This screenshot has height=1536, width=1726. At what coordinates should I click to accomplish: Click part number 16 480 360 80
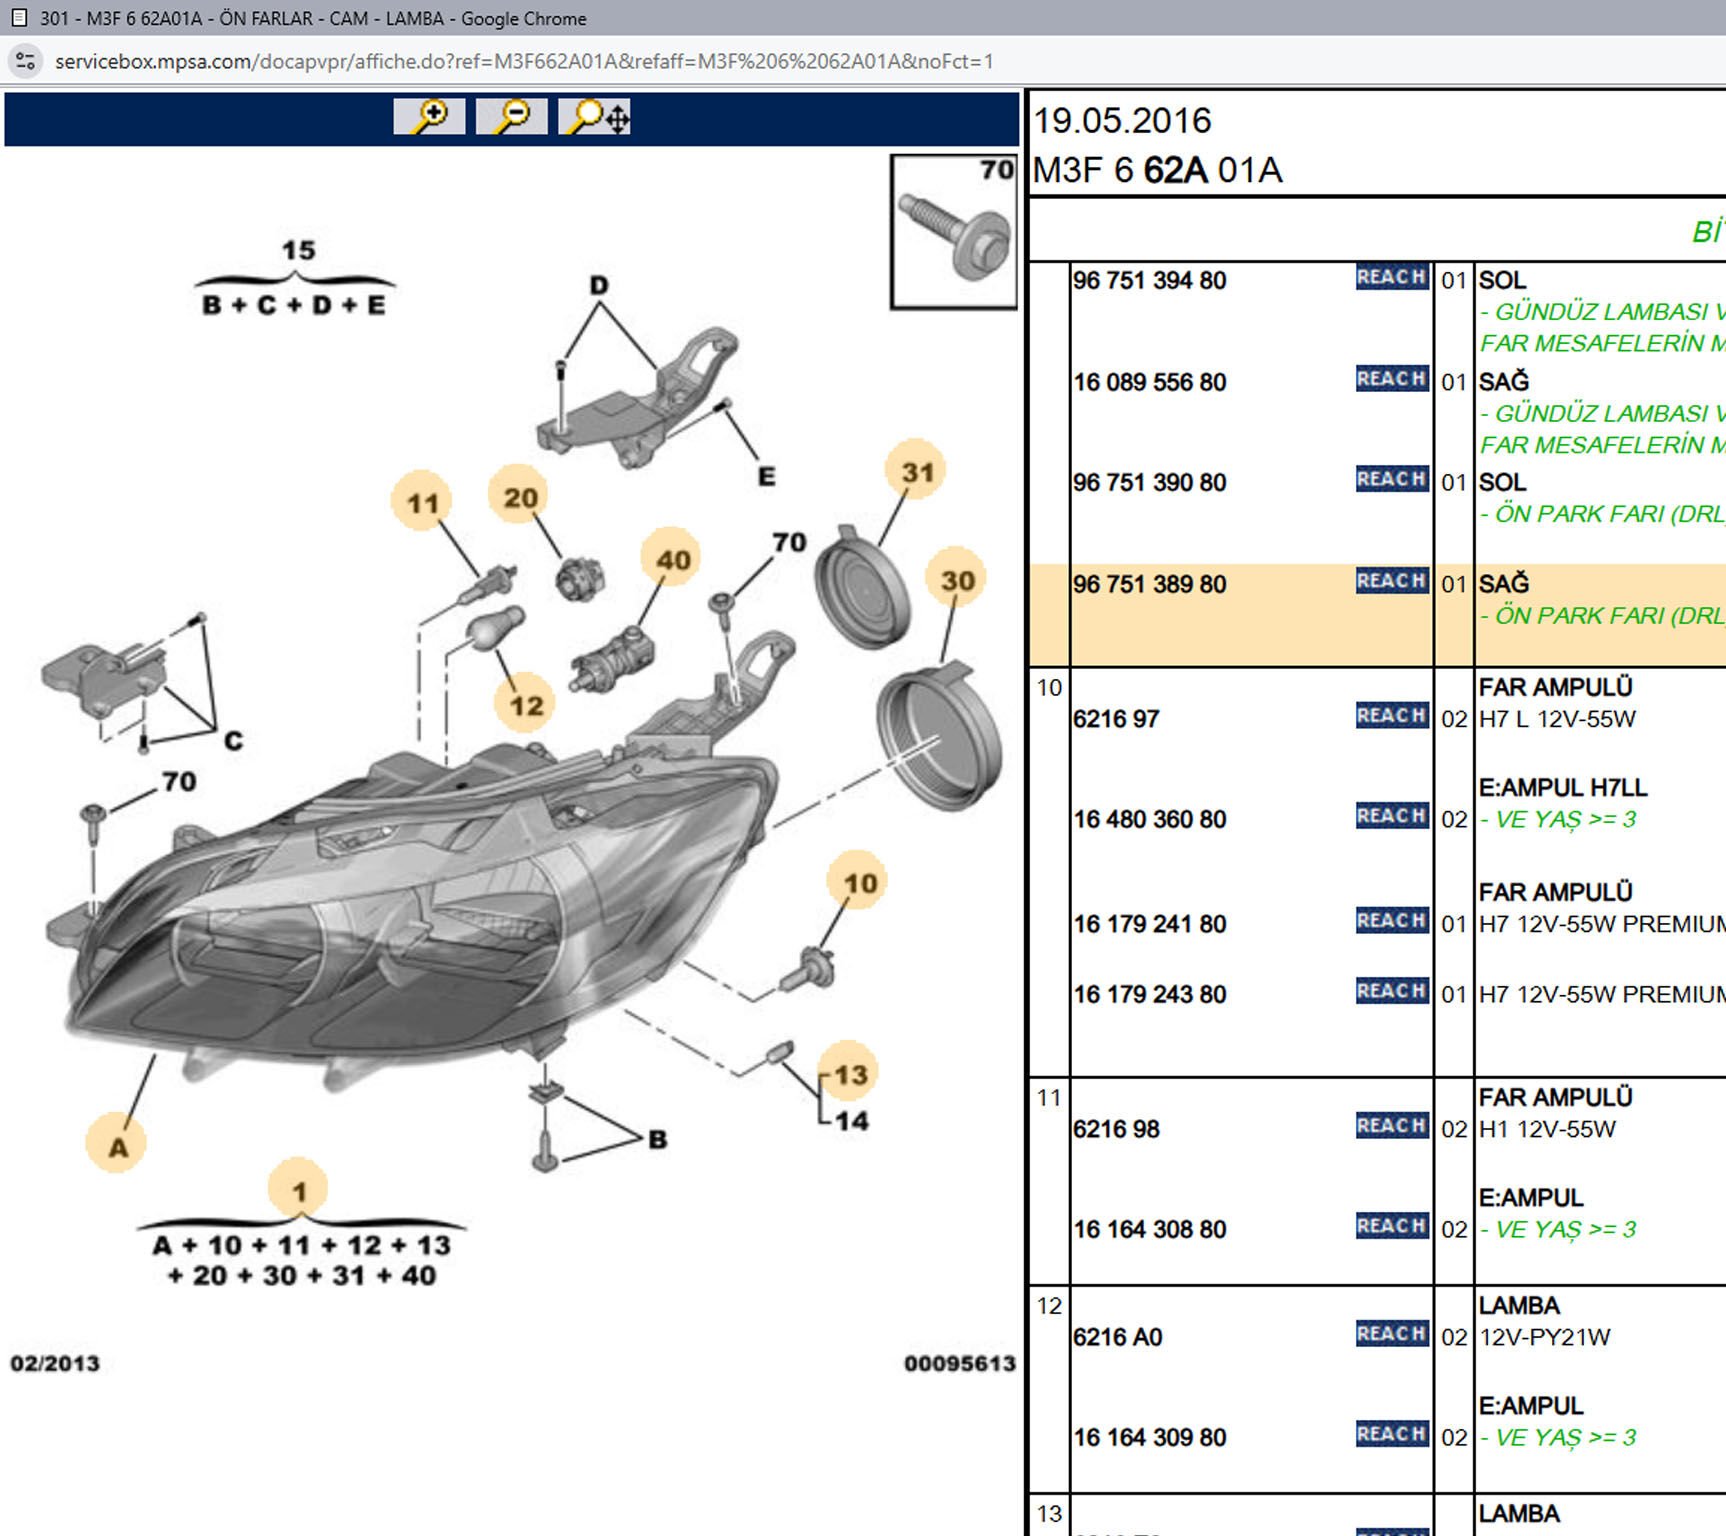pyautogui.click(x=1149, y=820)
